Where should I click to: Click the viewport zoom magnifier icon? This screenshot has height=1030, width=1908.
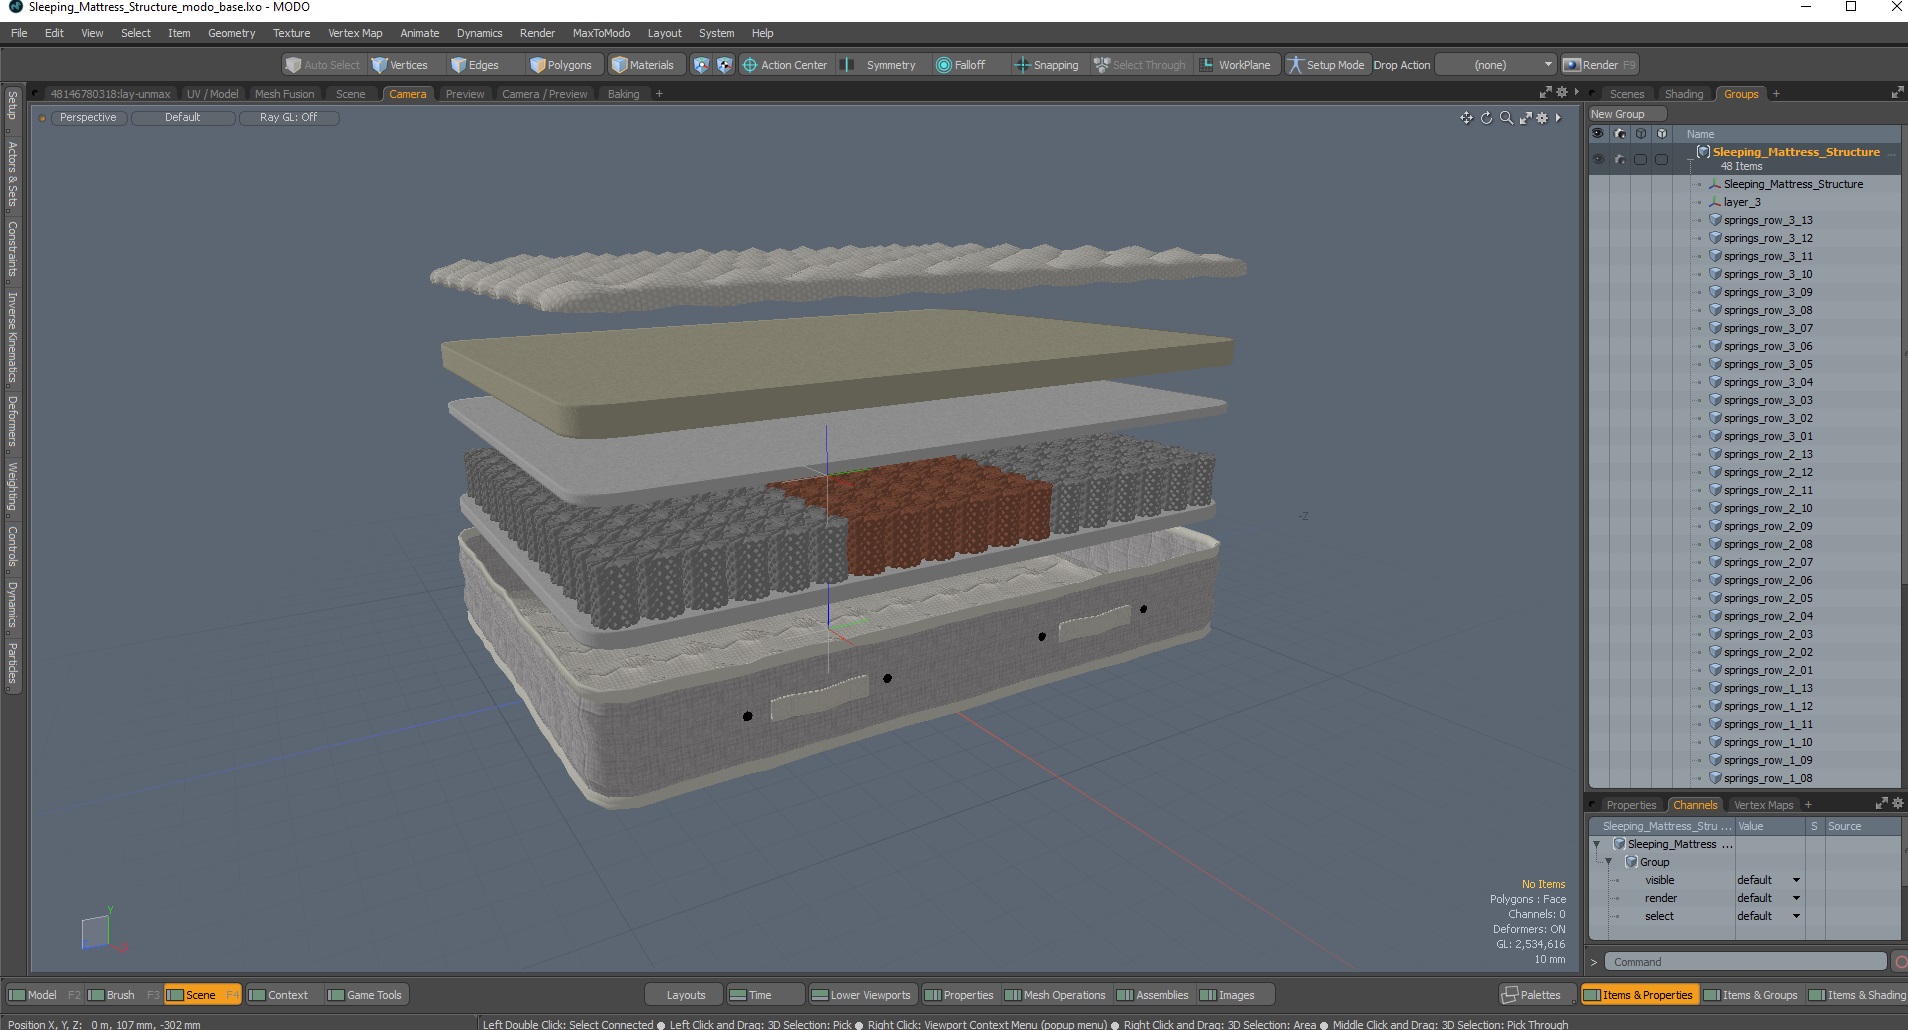point(1506,118)
